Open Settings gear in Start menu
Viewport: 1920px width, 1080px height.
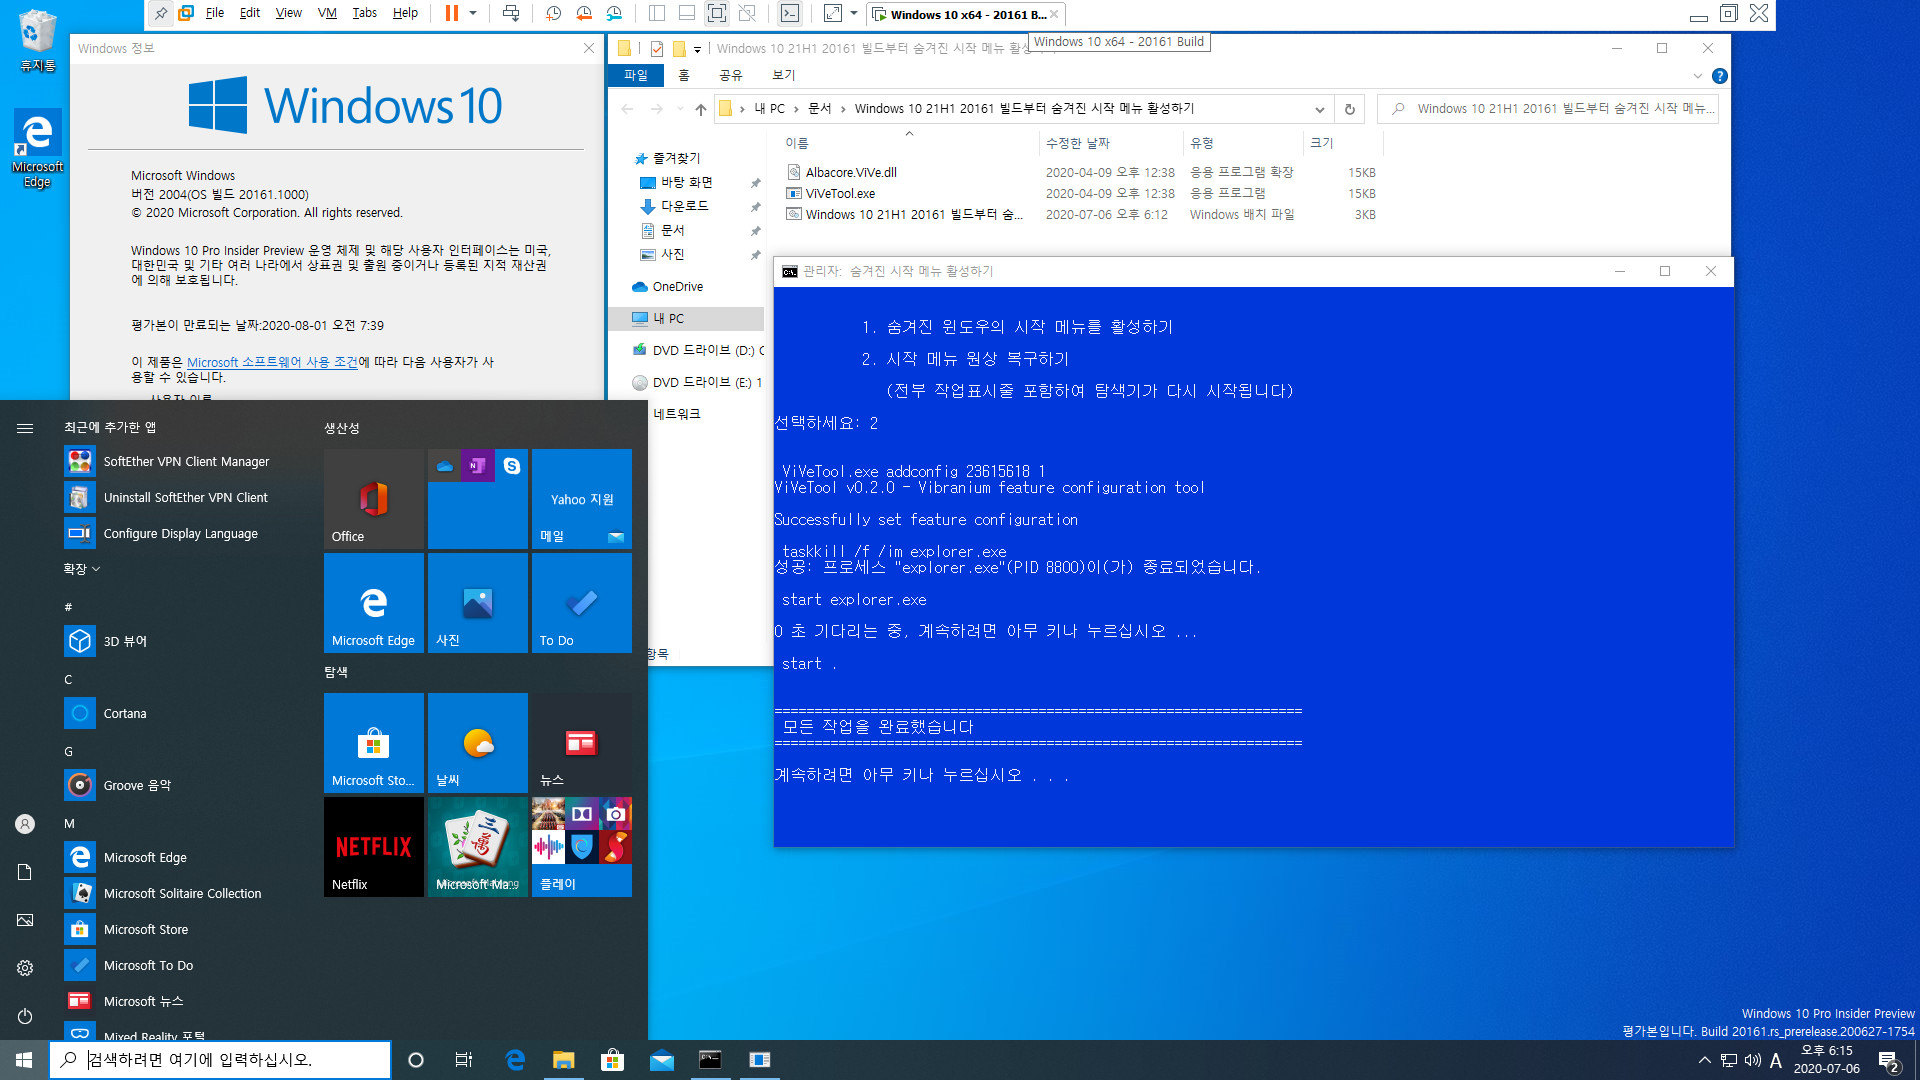point(25,968)
